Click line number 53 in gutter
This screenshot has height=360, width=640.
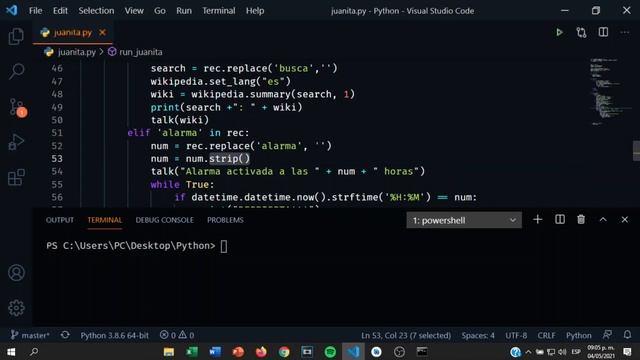[57, 158]
